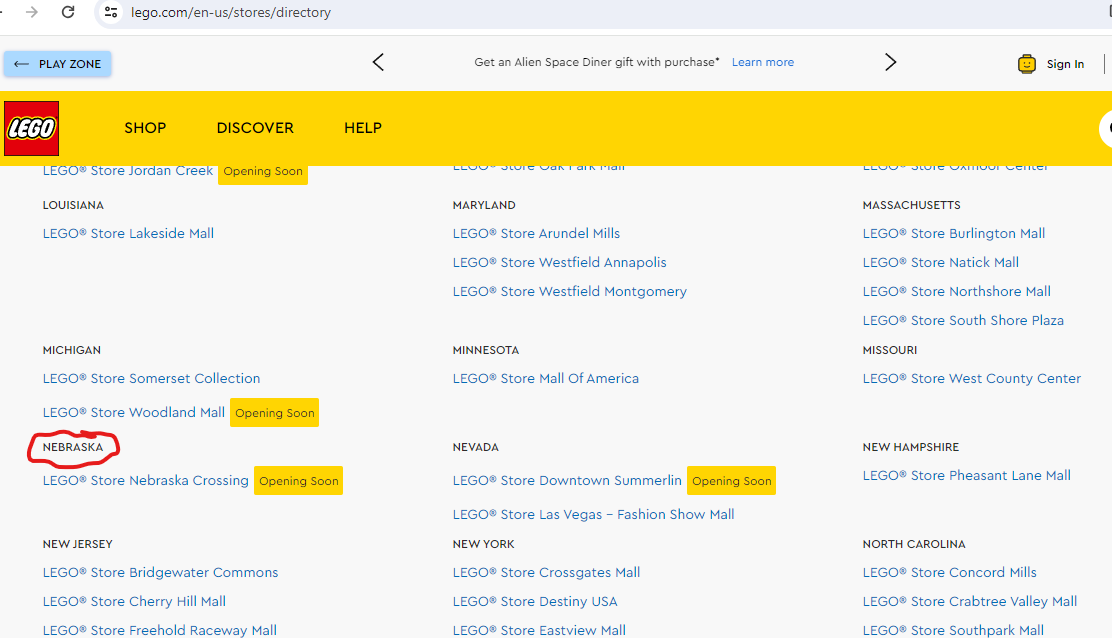This screenshot has height=638, width=1112.
Task: Open LEGO Store Burlington Mall
Action: [954, 233]
